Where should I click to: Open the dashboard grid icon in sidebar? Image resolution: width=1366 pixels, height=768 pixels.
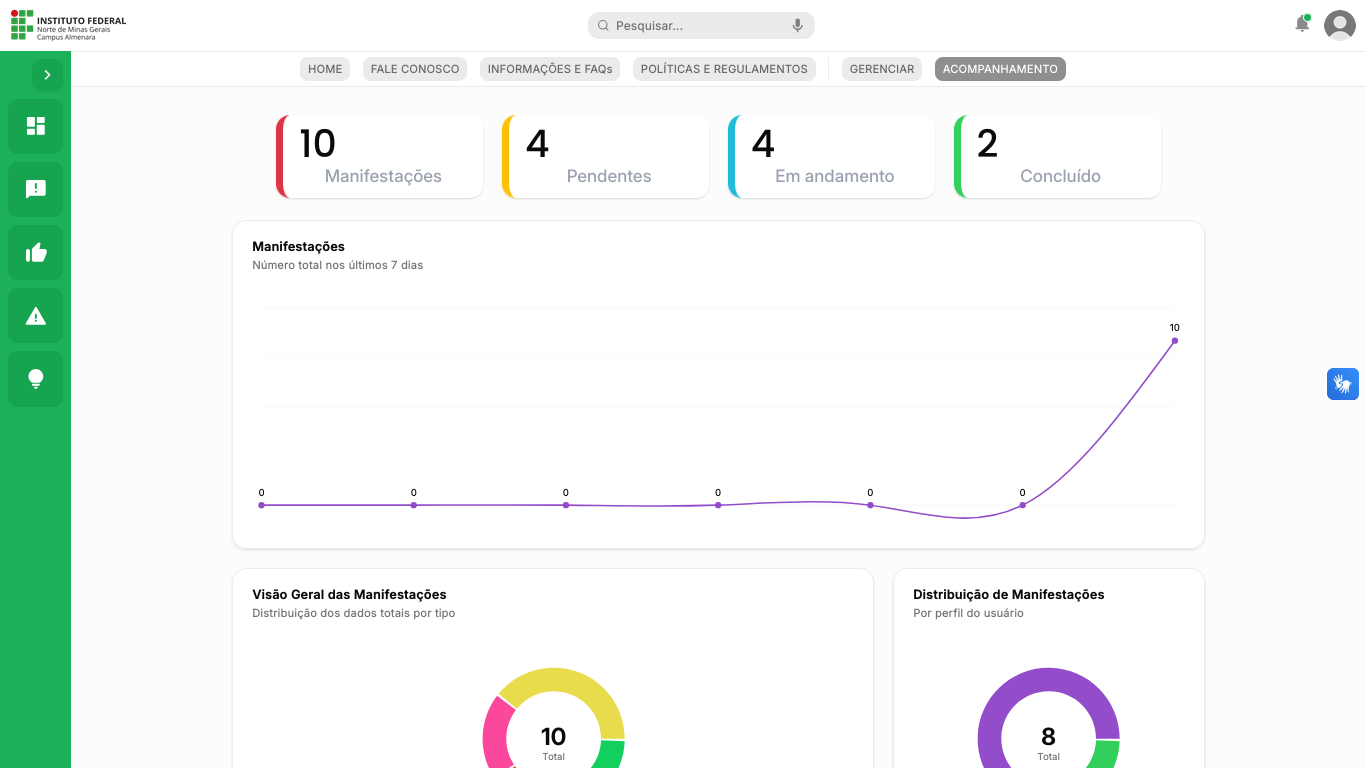(x=36, y=126)
